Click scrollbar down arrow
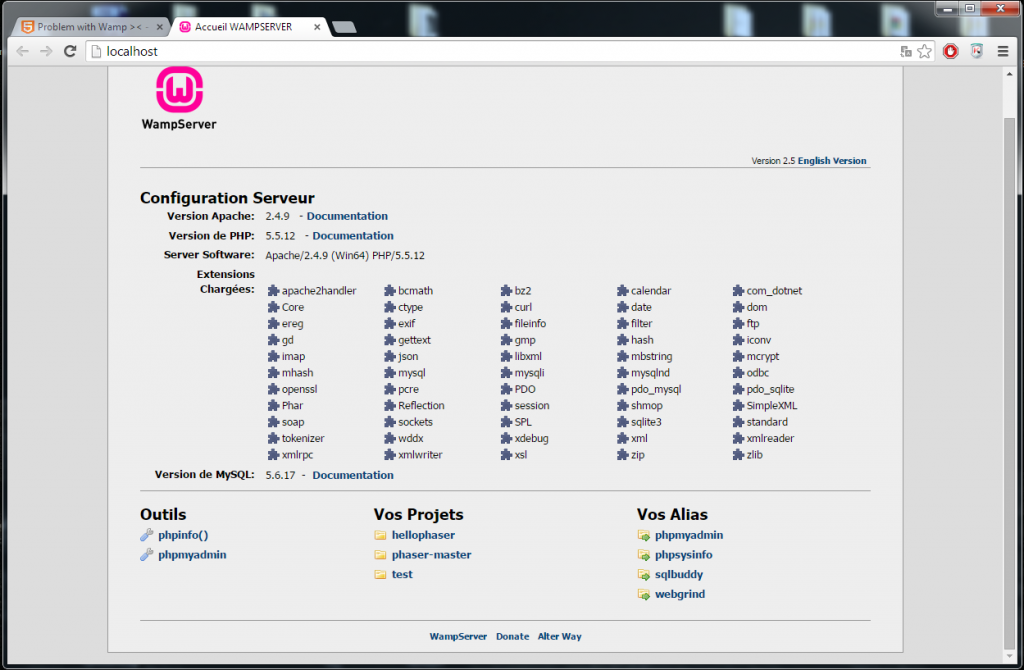The height and width of the screenshot is (670, 1024). [1010, 656]
